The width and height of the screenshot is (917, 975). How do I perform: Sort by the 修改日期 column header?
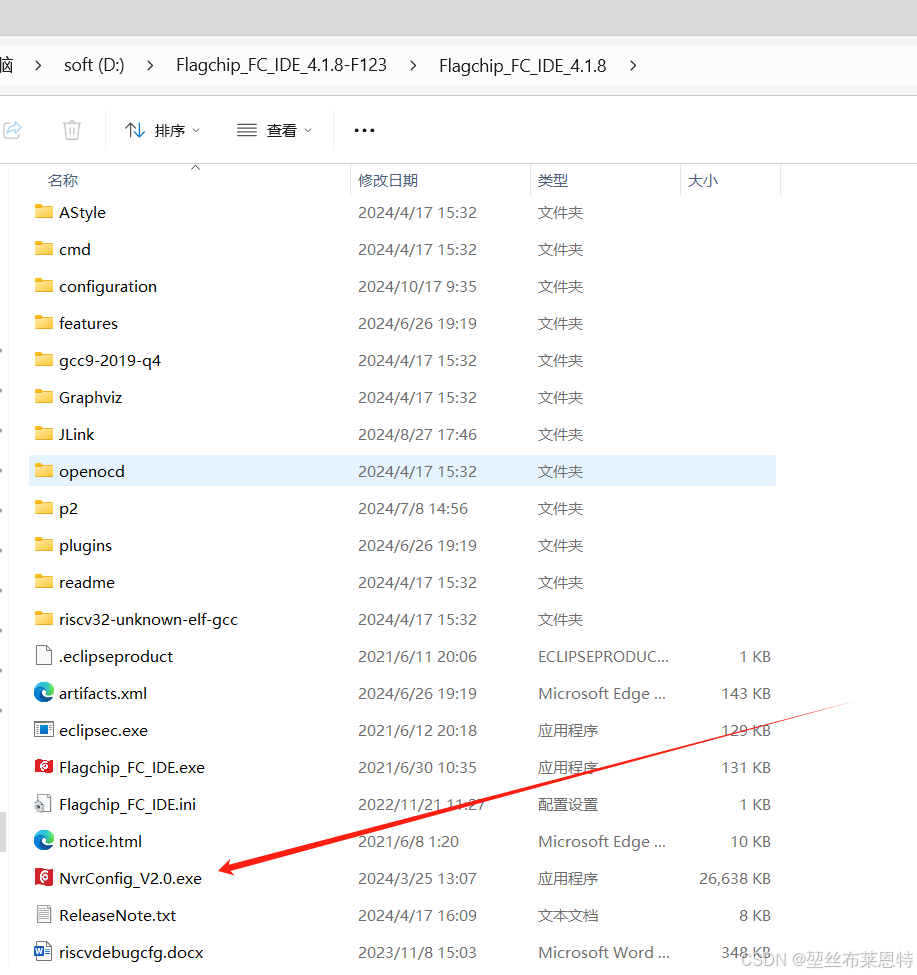[388, 180]
